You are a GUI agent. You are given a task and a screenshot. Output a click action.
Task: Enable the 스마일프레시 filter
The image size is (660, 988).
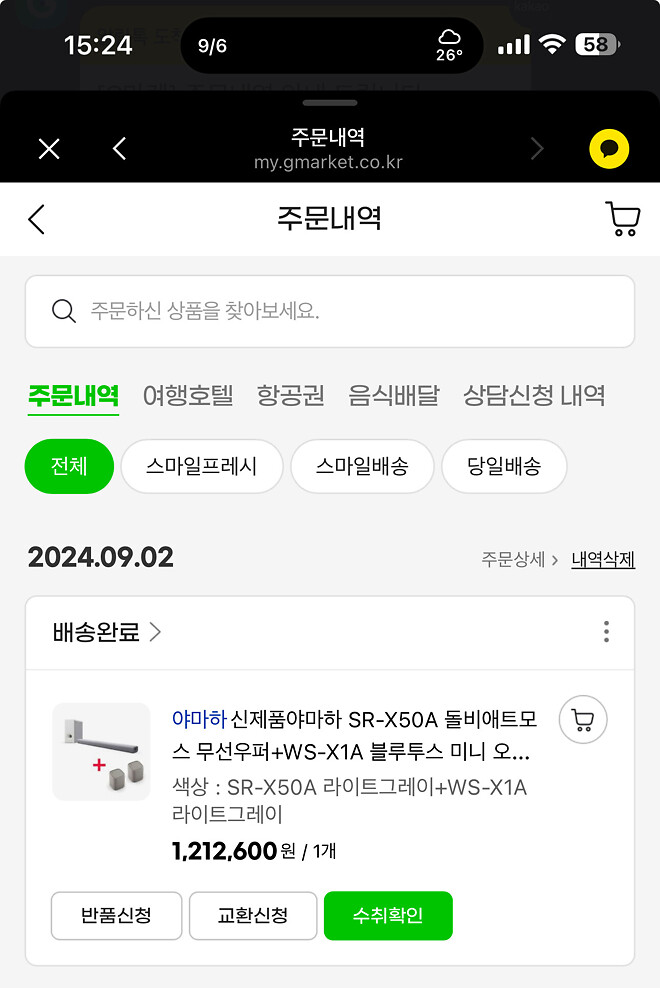point(201,467)
